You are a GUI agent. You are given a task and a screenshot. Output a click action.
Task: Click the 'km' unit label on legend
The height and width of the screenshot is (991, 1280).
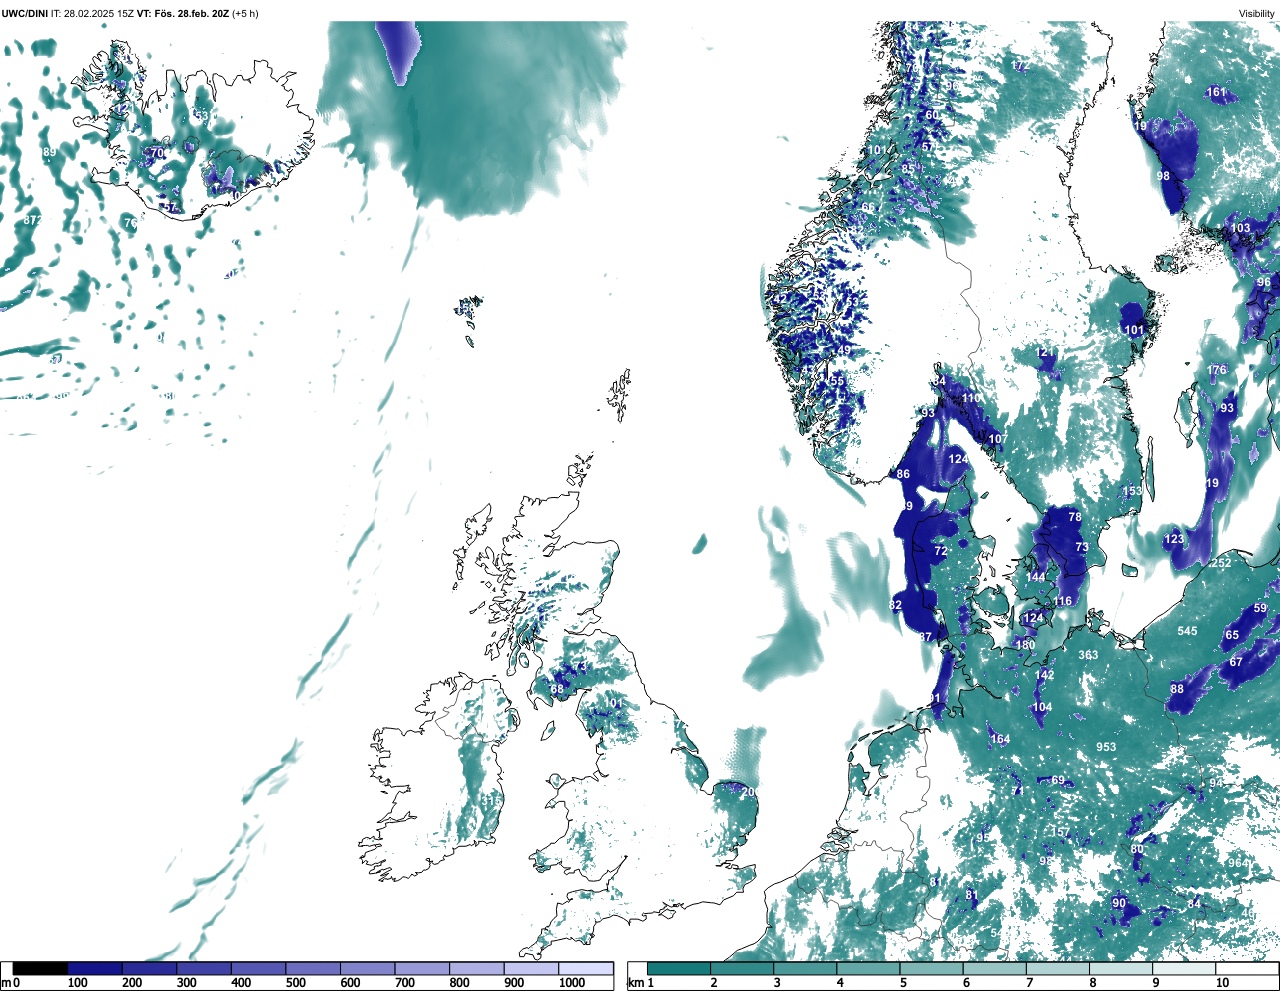(634, 983)
